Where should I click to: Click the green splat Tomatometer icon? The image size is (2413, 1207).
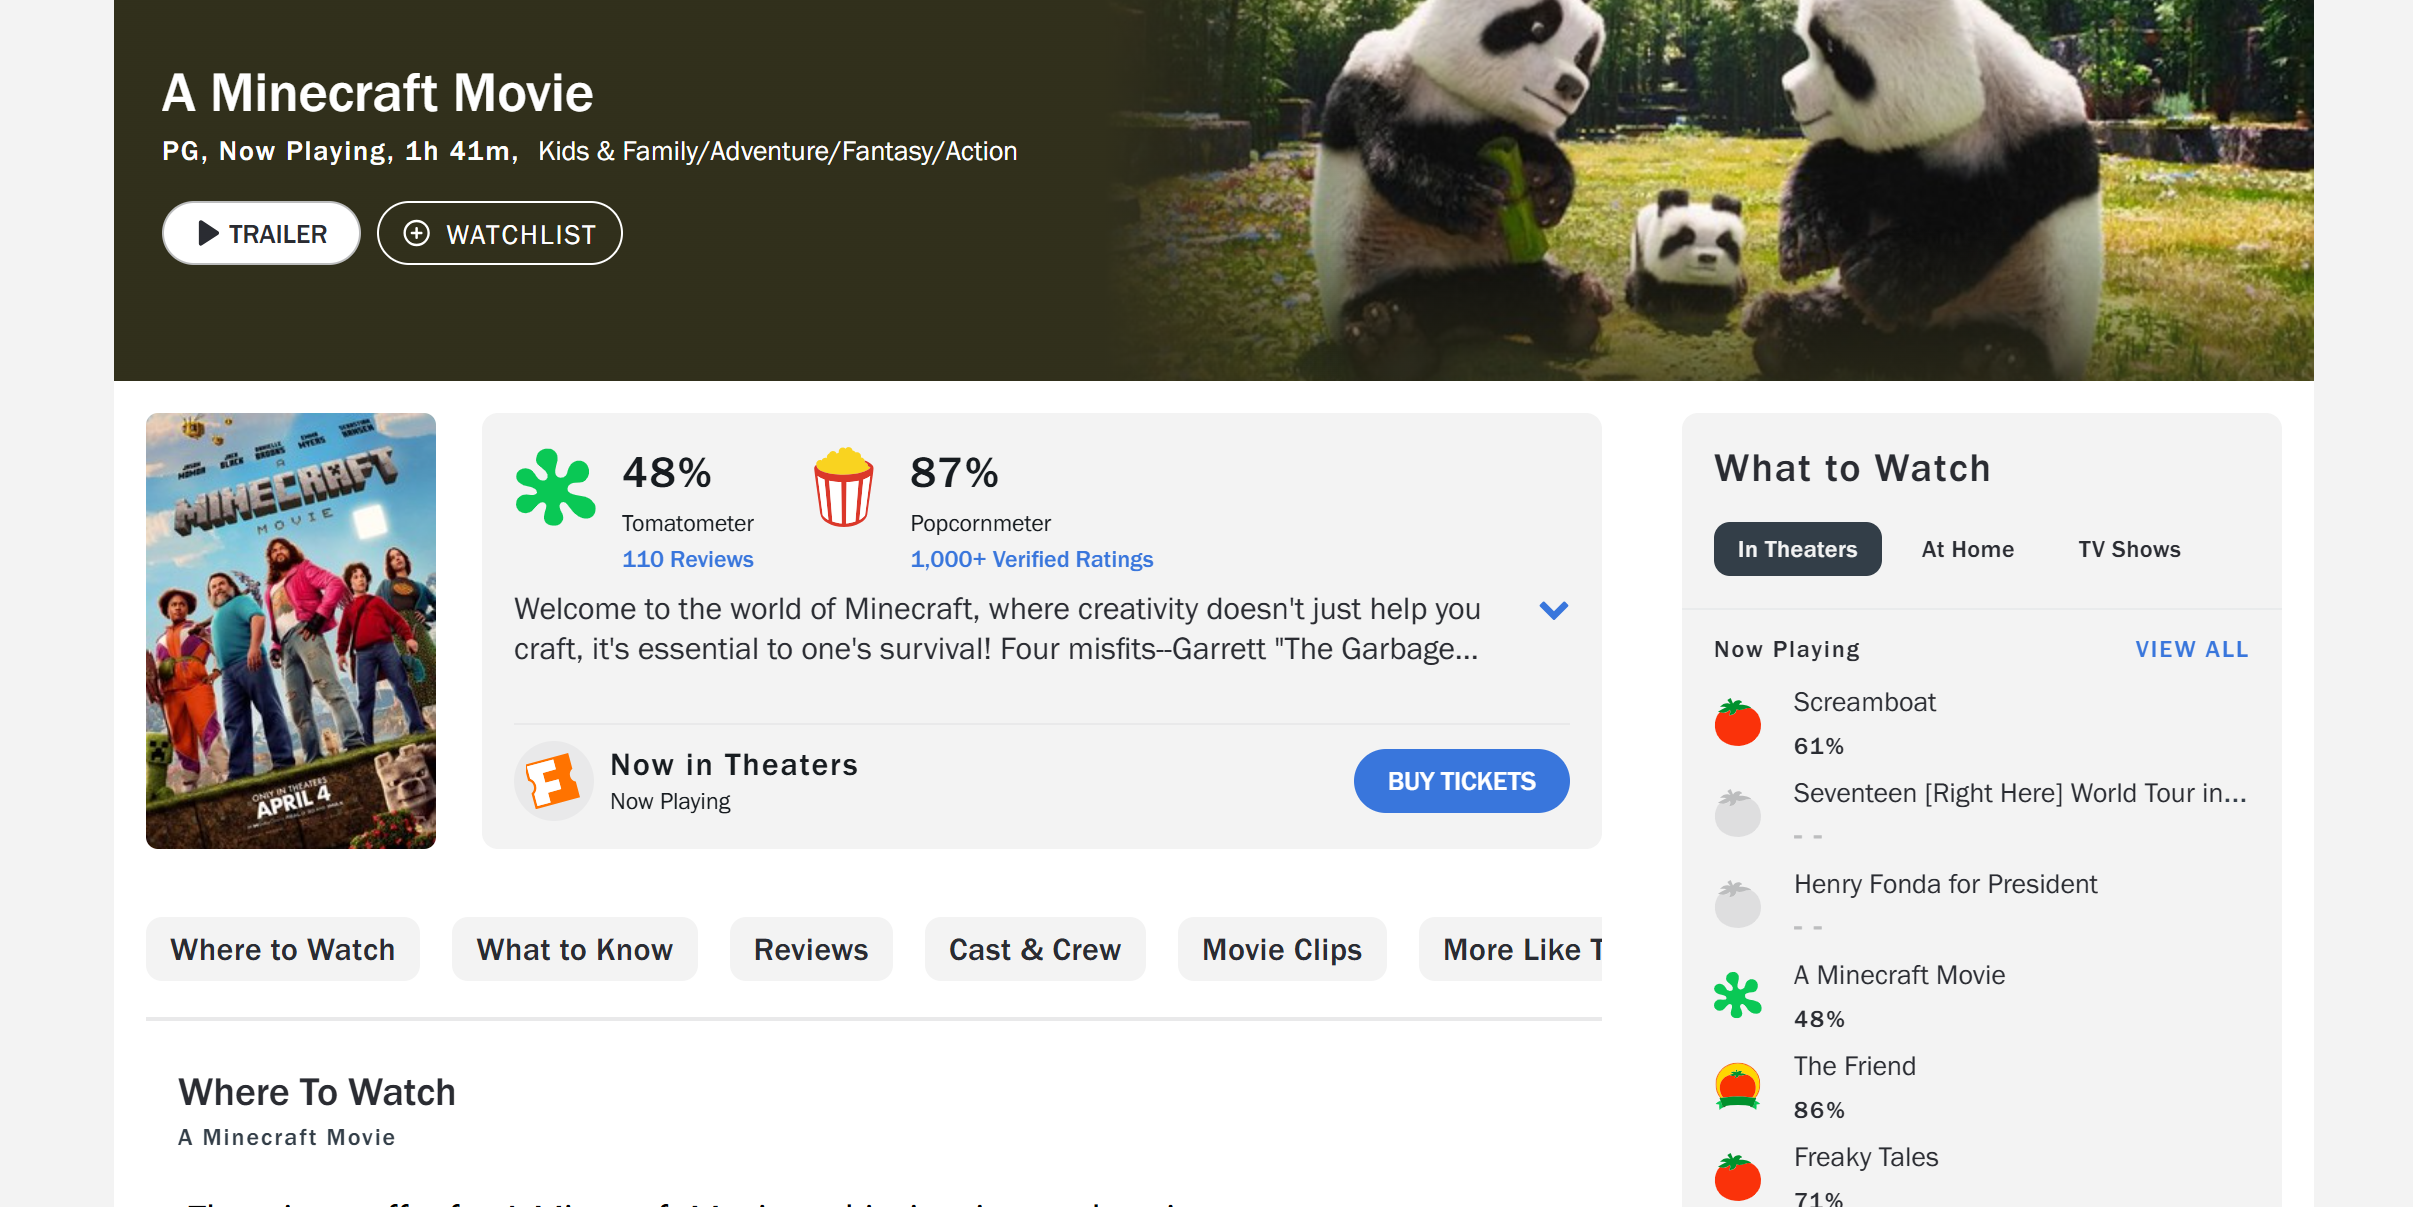(x=555, y=487)
